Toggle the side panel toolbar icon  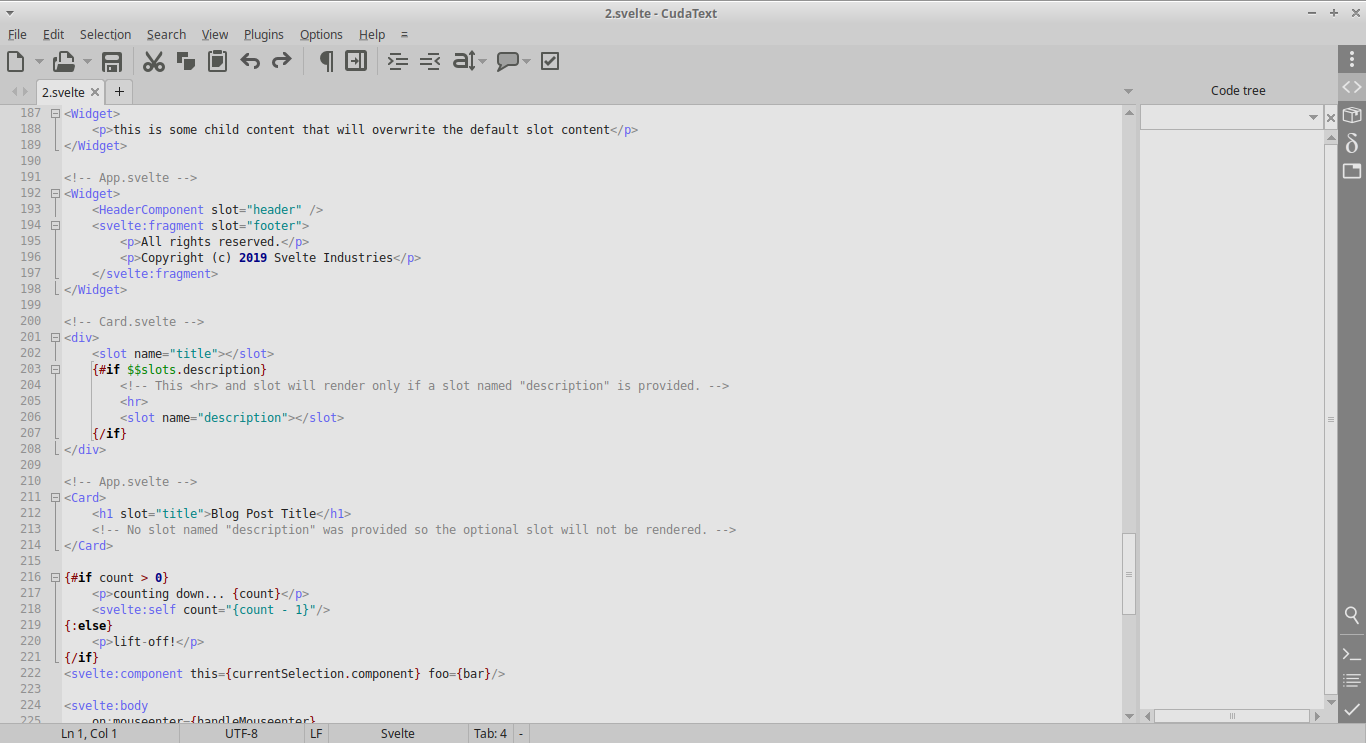356,61
